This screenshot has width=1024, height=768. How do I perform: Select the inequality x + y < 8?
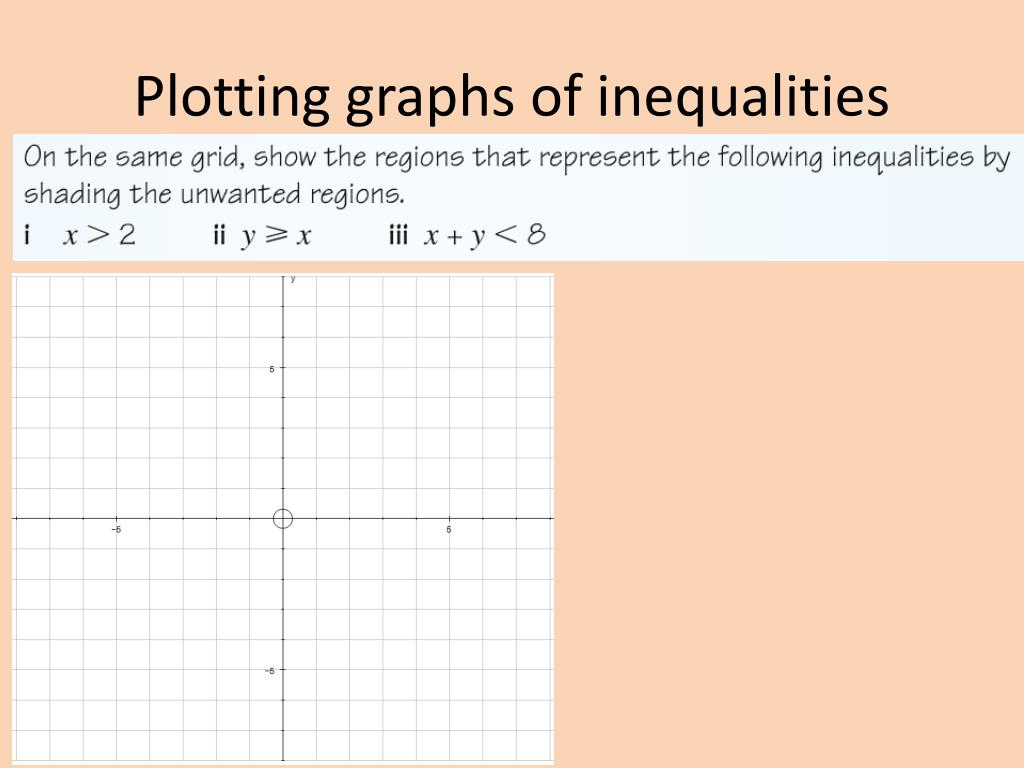(484, 236)
